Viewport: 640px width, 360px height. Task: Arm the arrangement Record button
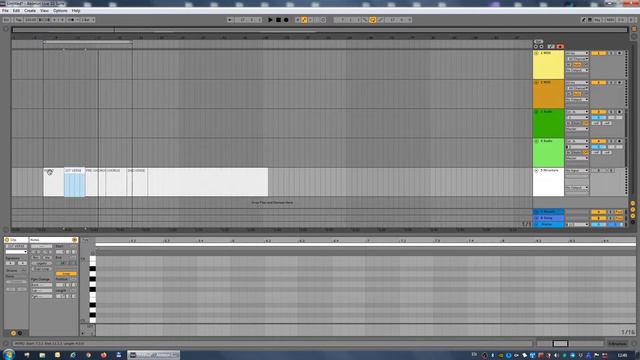pyautogui.click(x=286, y=20)
